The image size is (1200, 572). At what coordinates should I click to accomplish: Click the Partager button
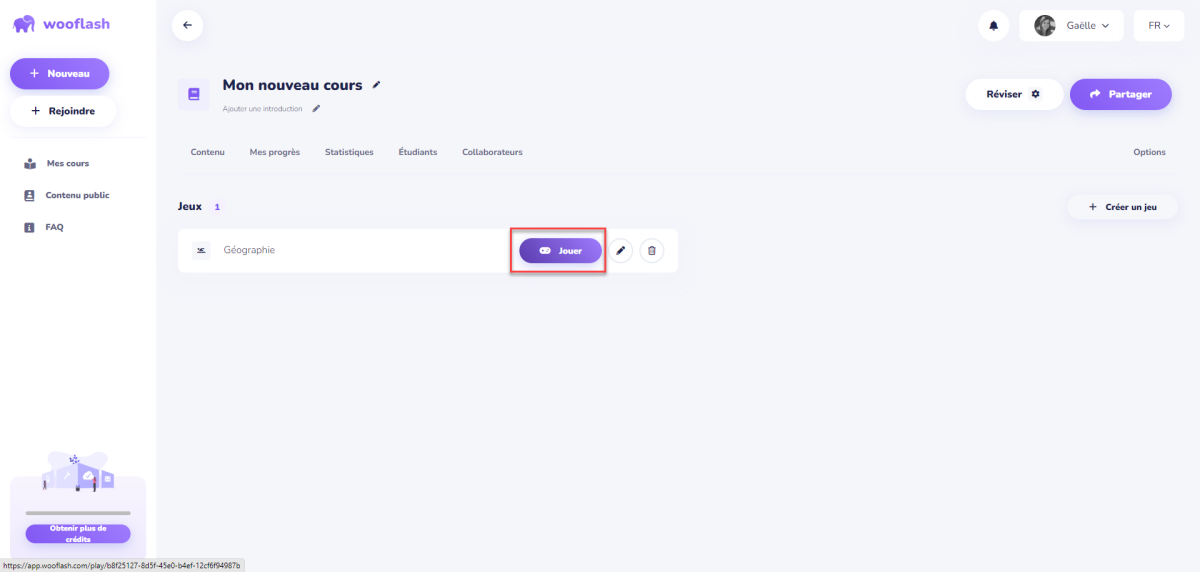1121,94
